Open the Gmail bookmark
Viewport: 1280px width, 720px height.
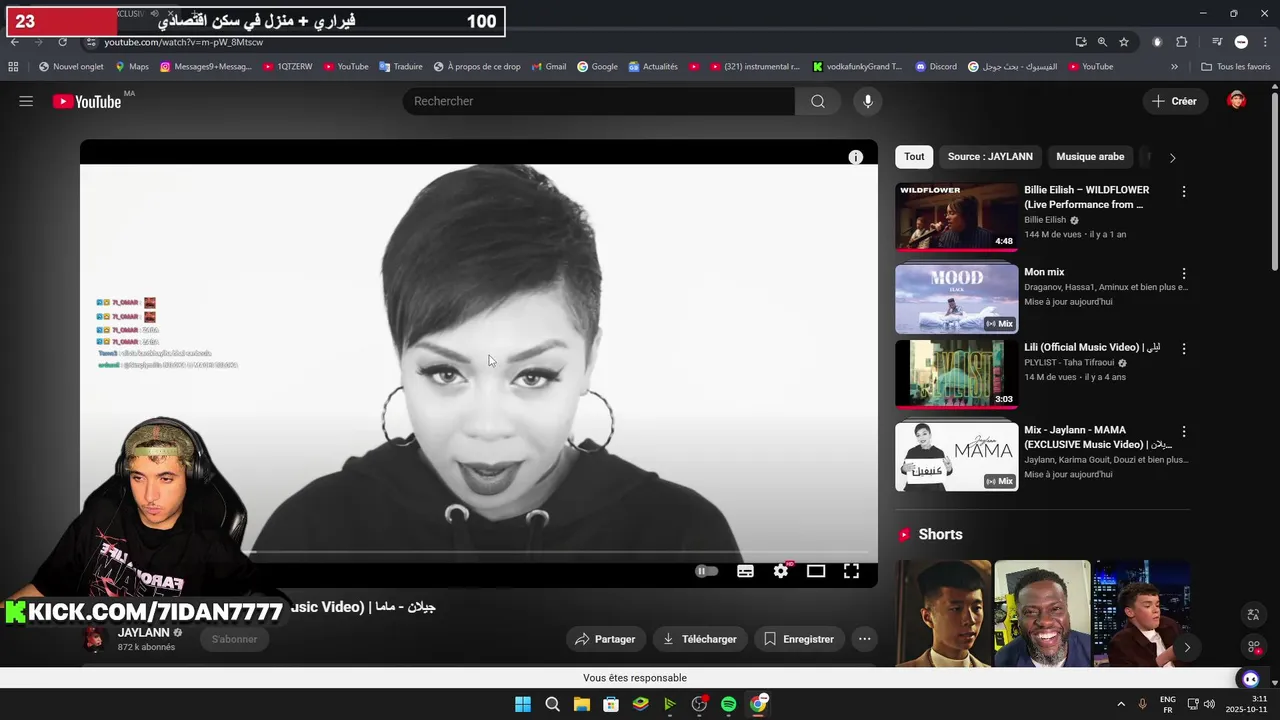coord(548,67)
